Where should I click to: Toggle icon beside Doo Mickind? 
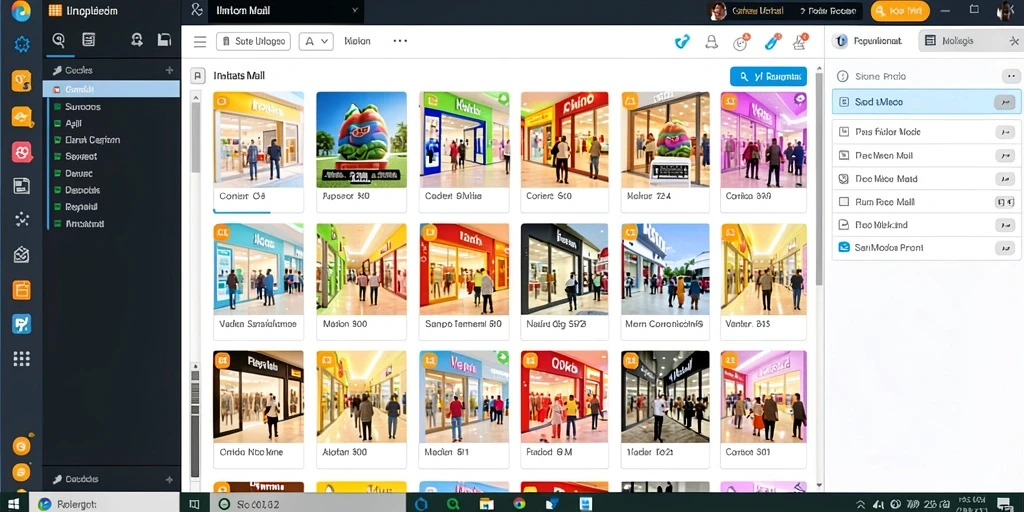click(x=843, y=225)
